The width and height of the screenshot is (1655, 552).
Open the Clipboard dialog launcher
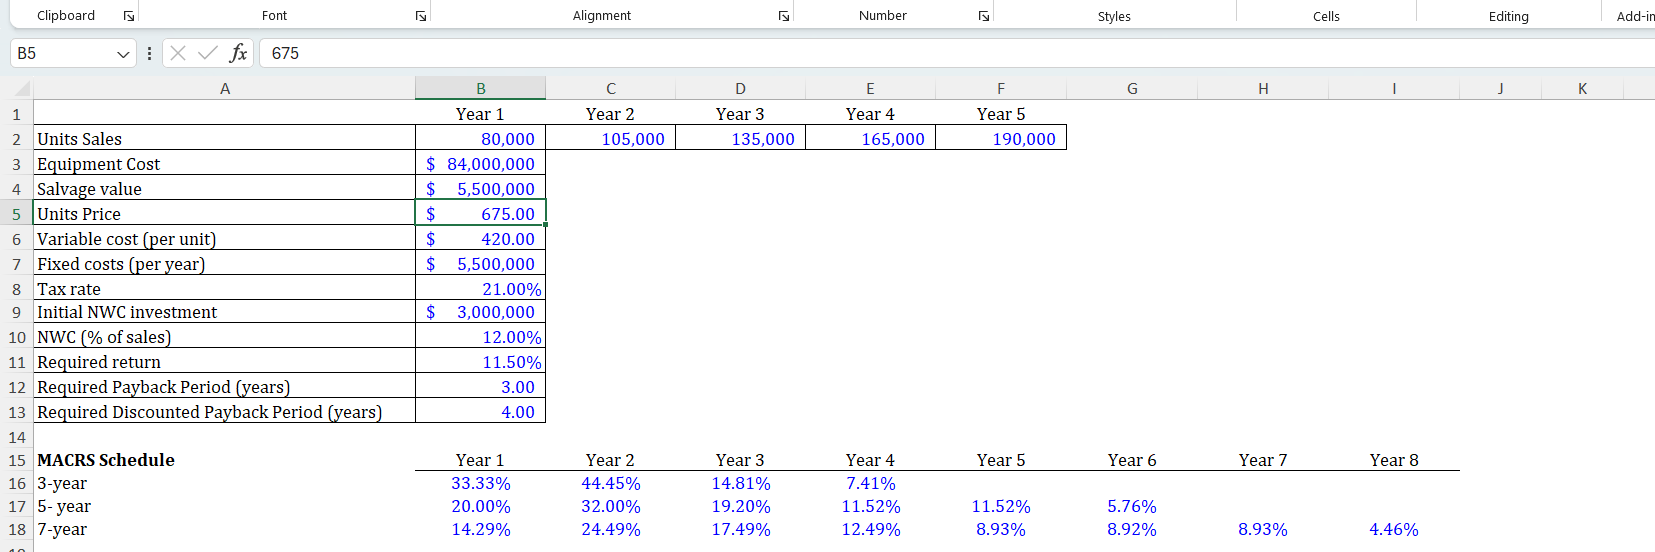pos(129,16)
